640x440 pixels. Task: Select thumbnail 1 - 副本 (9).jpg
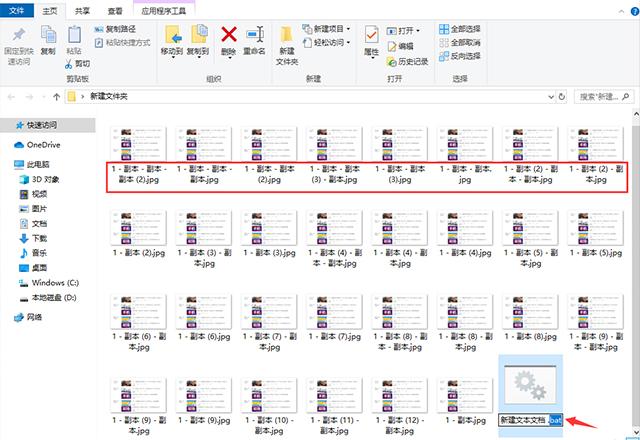(x=204, y=396)
